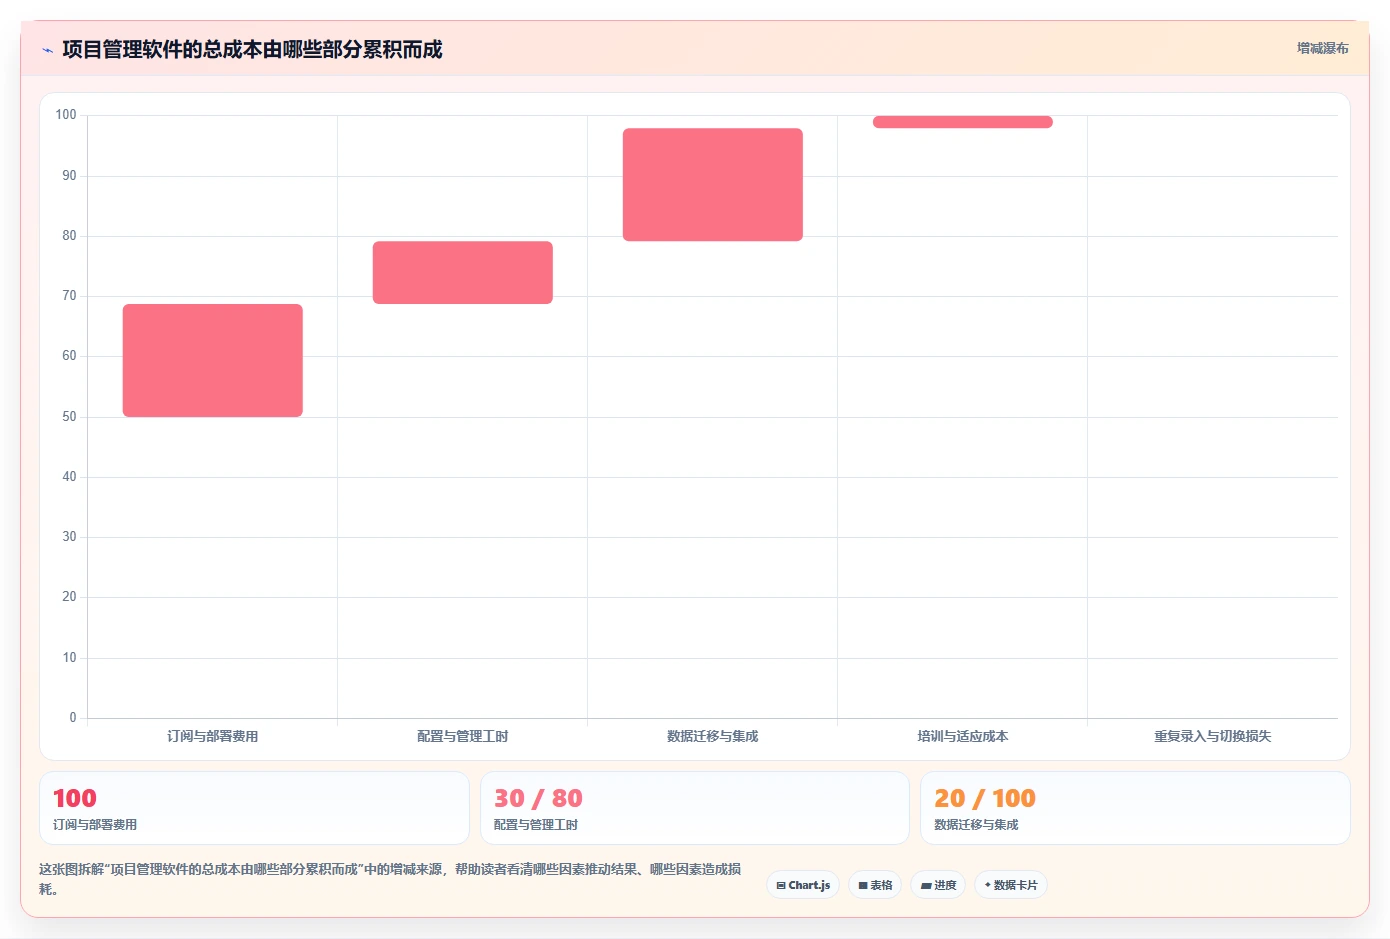Click the x-axis label 订阅与部署费用
The image size is (1390, 939).
coord(213,736)
